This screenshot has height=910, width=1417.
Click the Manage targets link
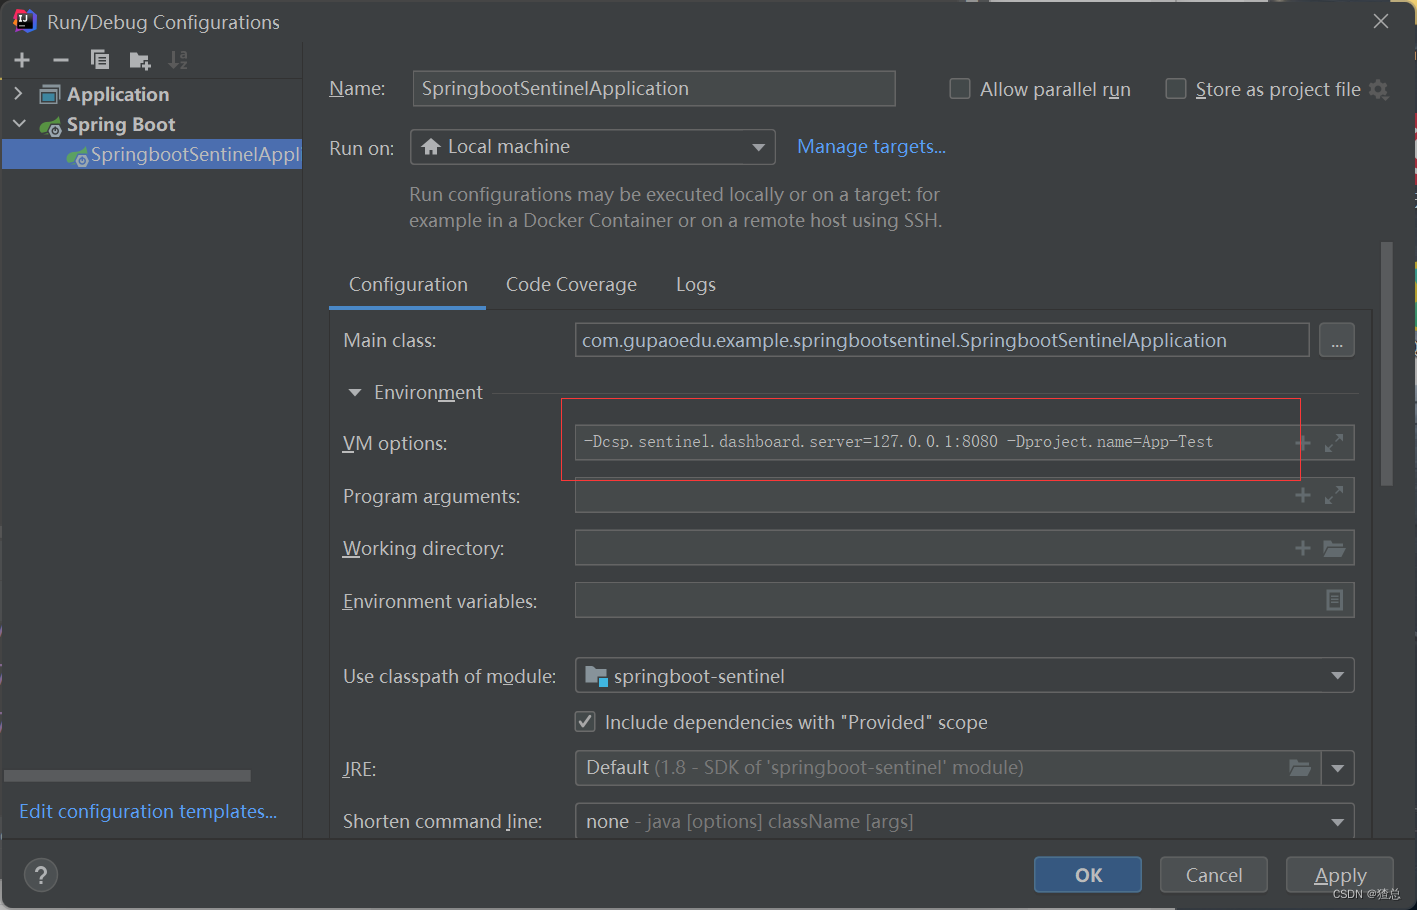tap(871, 147)
